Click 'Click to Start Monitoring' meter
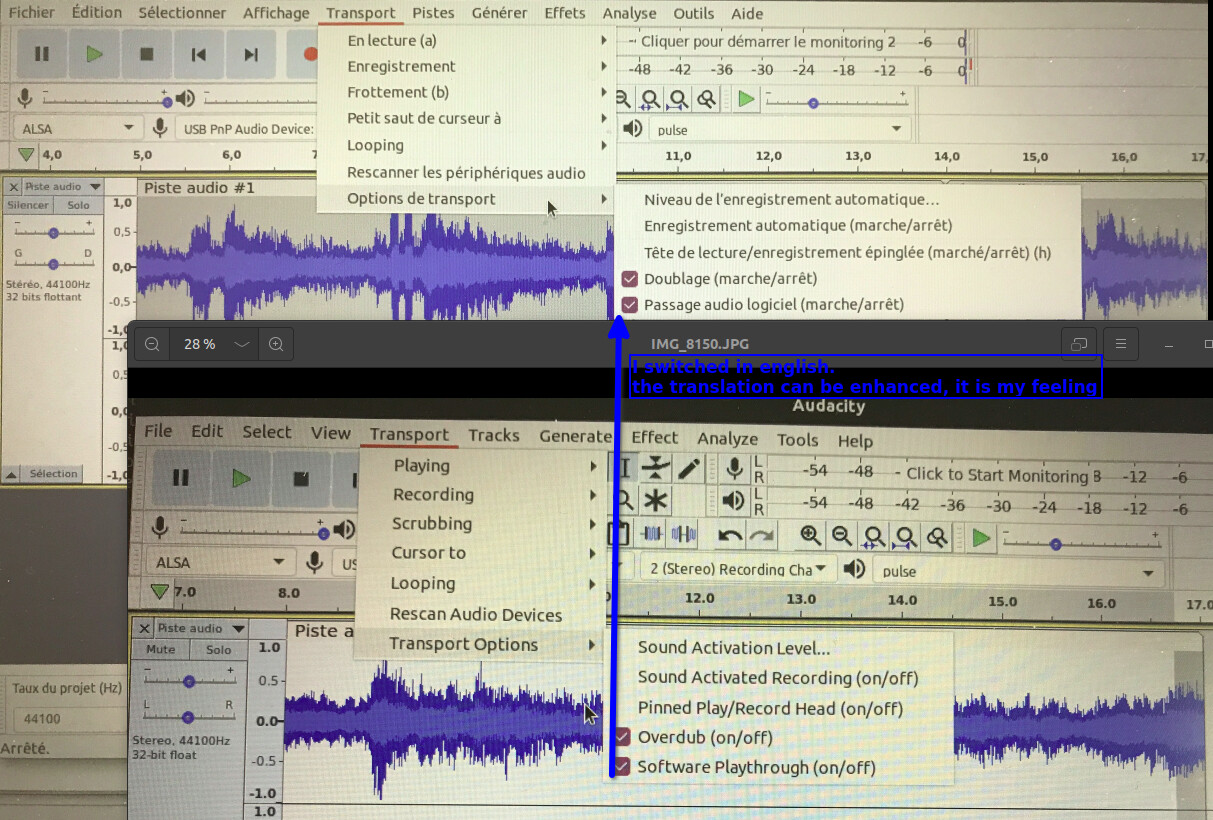Screen dimensions: 1213x820 pyautogui.click(x=1004, y=475)
